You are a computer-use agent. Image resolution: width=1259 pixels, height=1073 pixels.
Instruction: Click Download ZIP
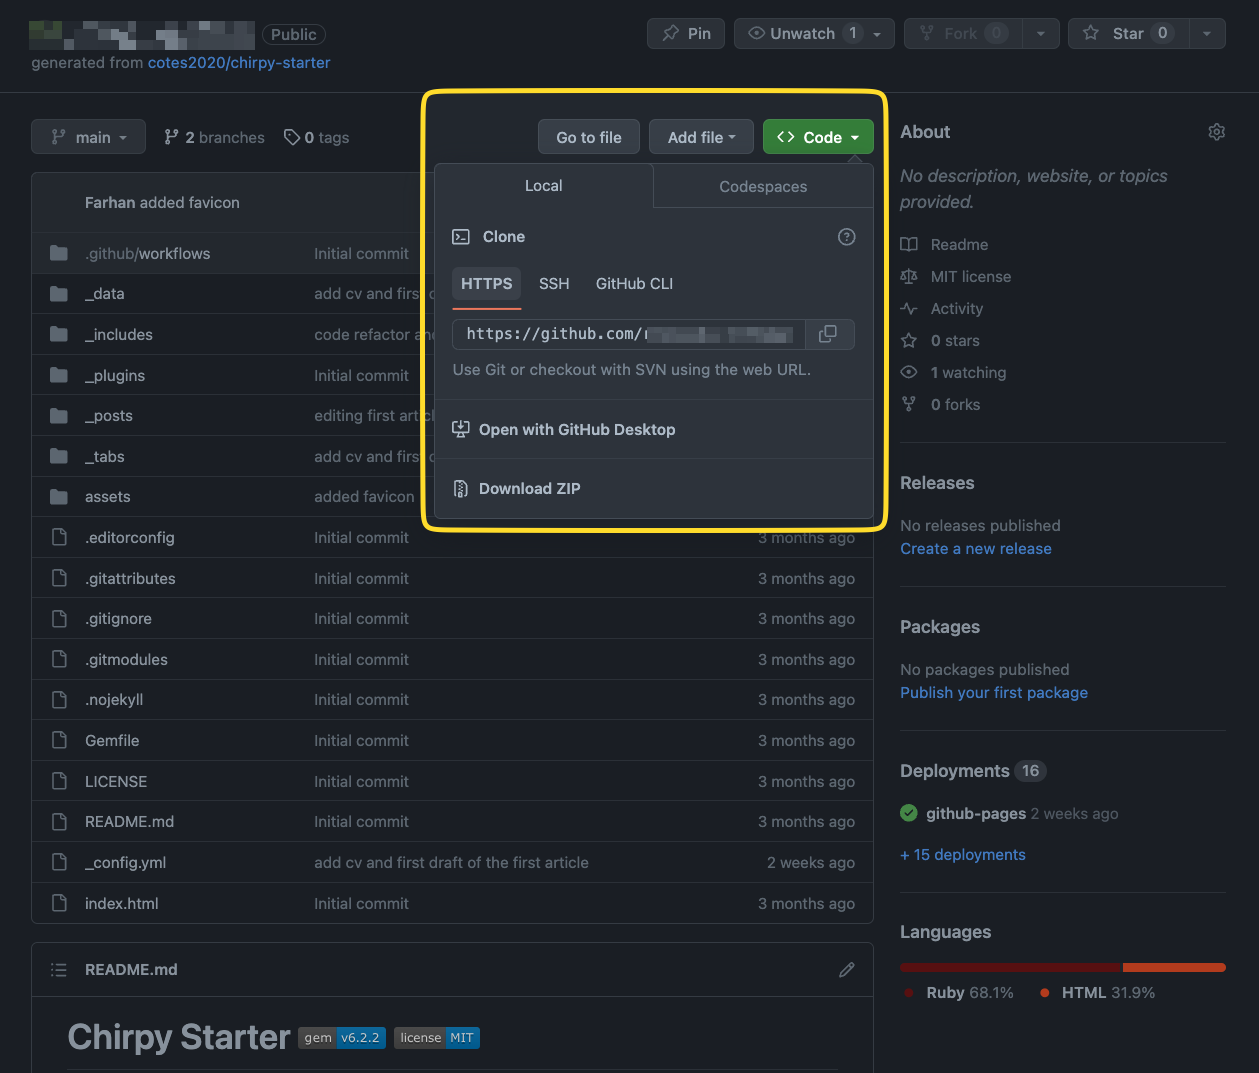coord(529,489)
